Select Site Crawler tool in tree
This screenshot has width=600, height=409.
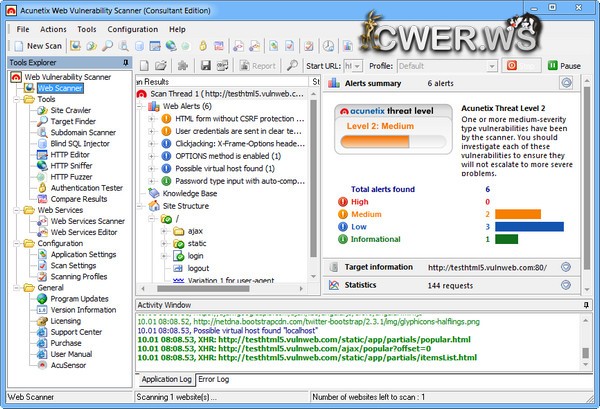coord(70,110)
